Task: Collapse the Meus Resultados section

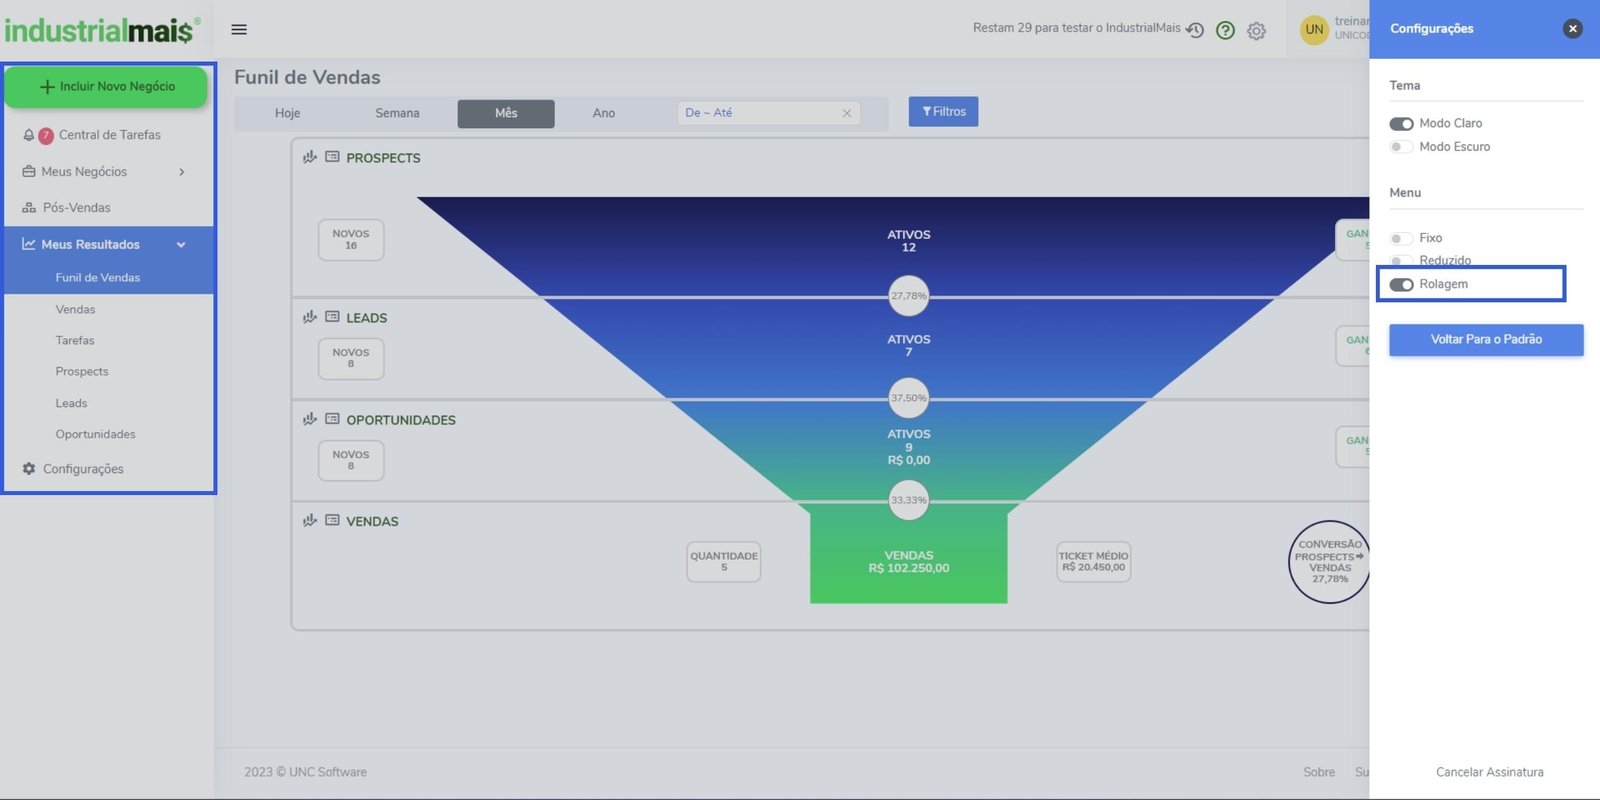Action: [x=181, y=245]
